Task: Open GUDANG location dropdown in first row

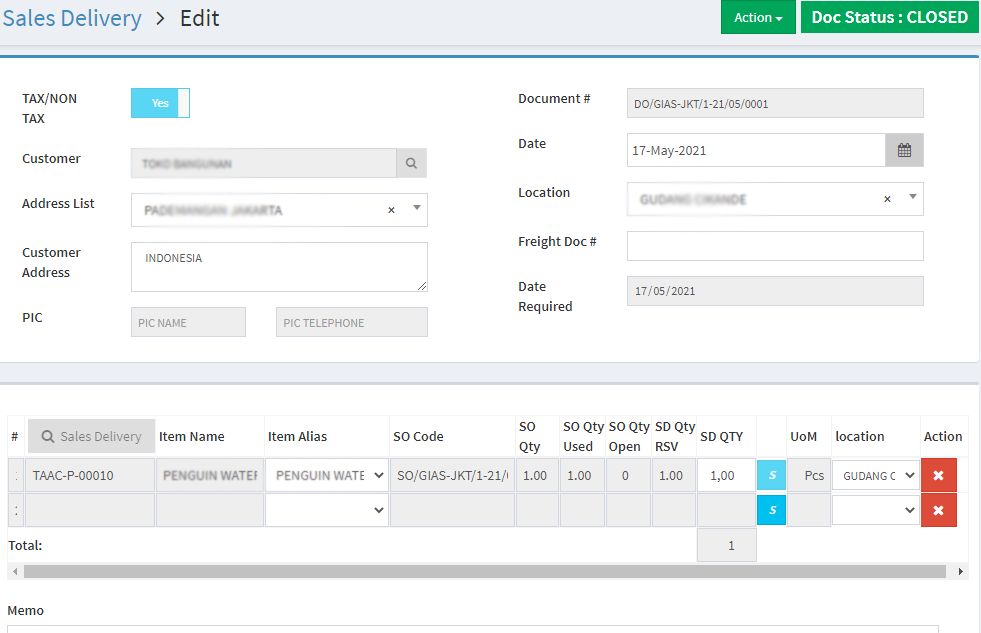Action: [x=876, y=475]
